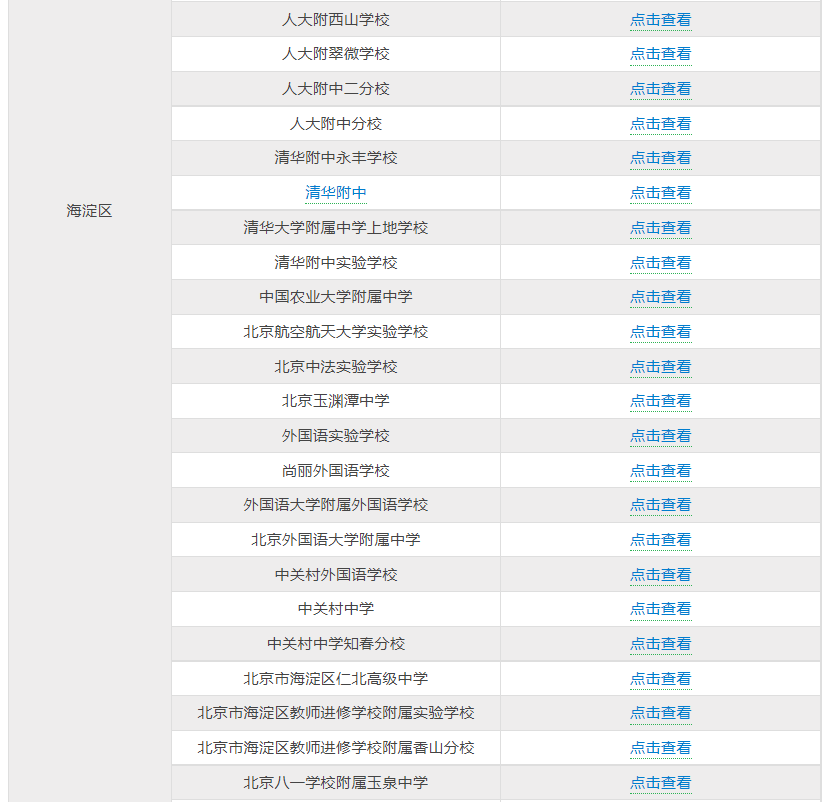
Task: Click the name 北京市海淀区教师进修学校附属实验学校
Action: point(336,713)
